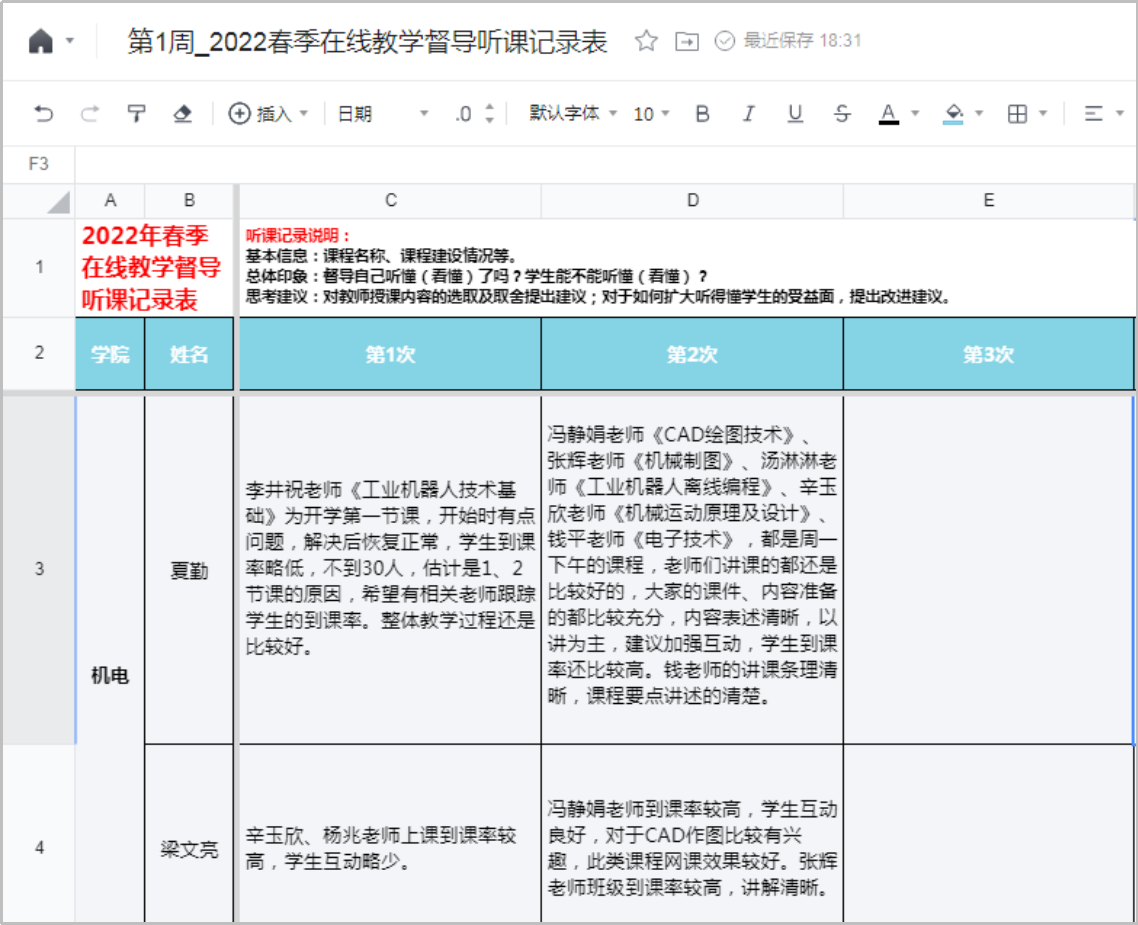
Task: Click the font color A button
Action: (x=888, y=114)
